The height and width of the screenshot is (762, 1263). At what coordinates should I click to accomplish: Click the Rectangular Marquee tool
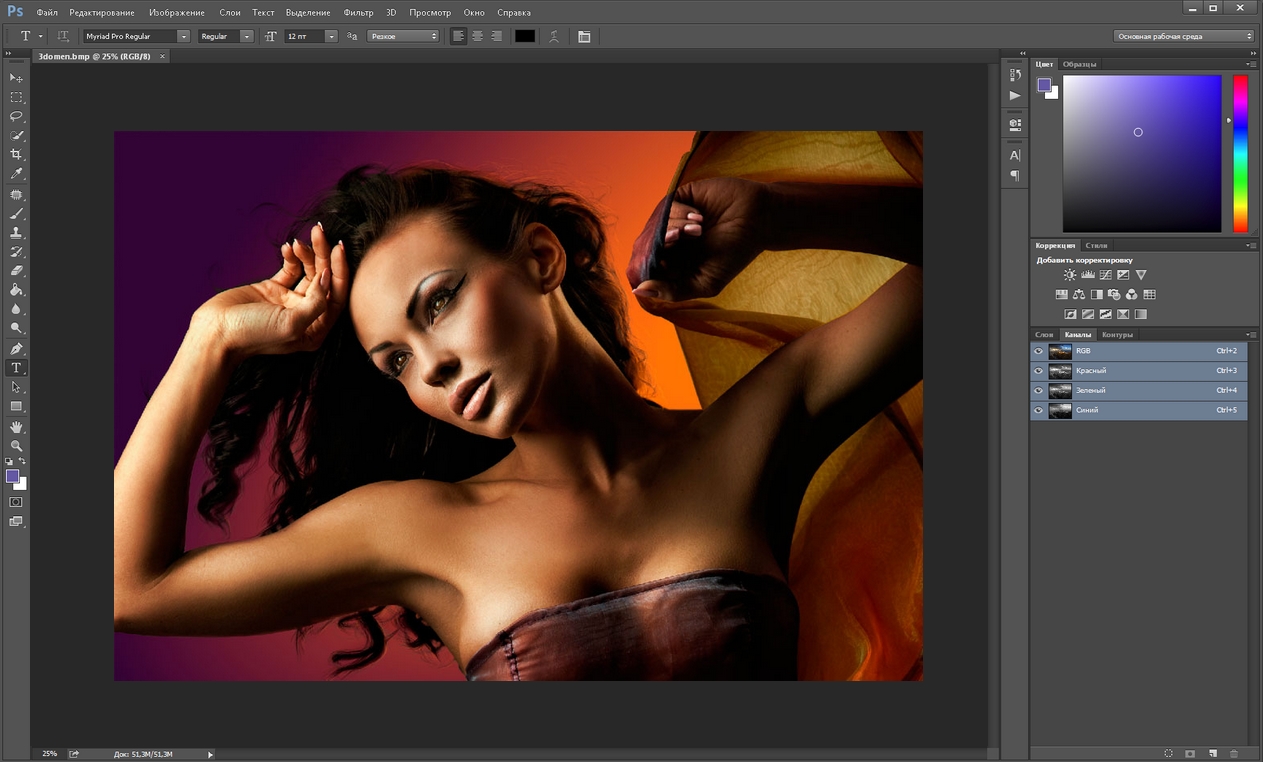point(16,97)
